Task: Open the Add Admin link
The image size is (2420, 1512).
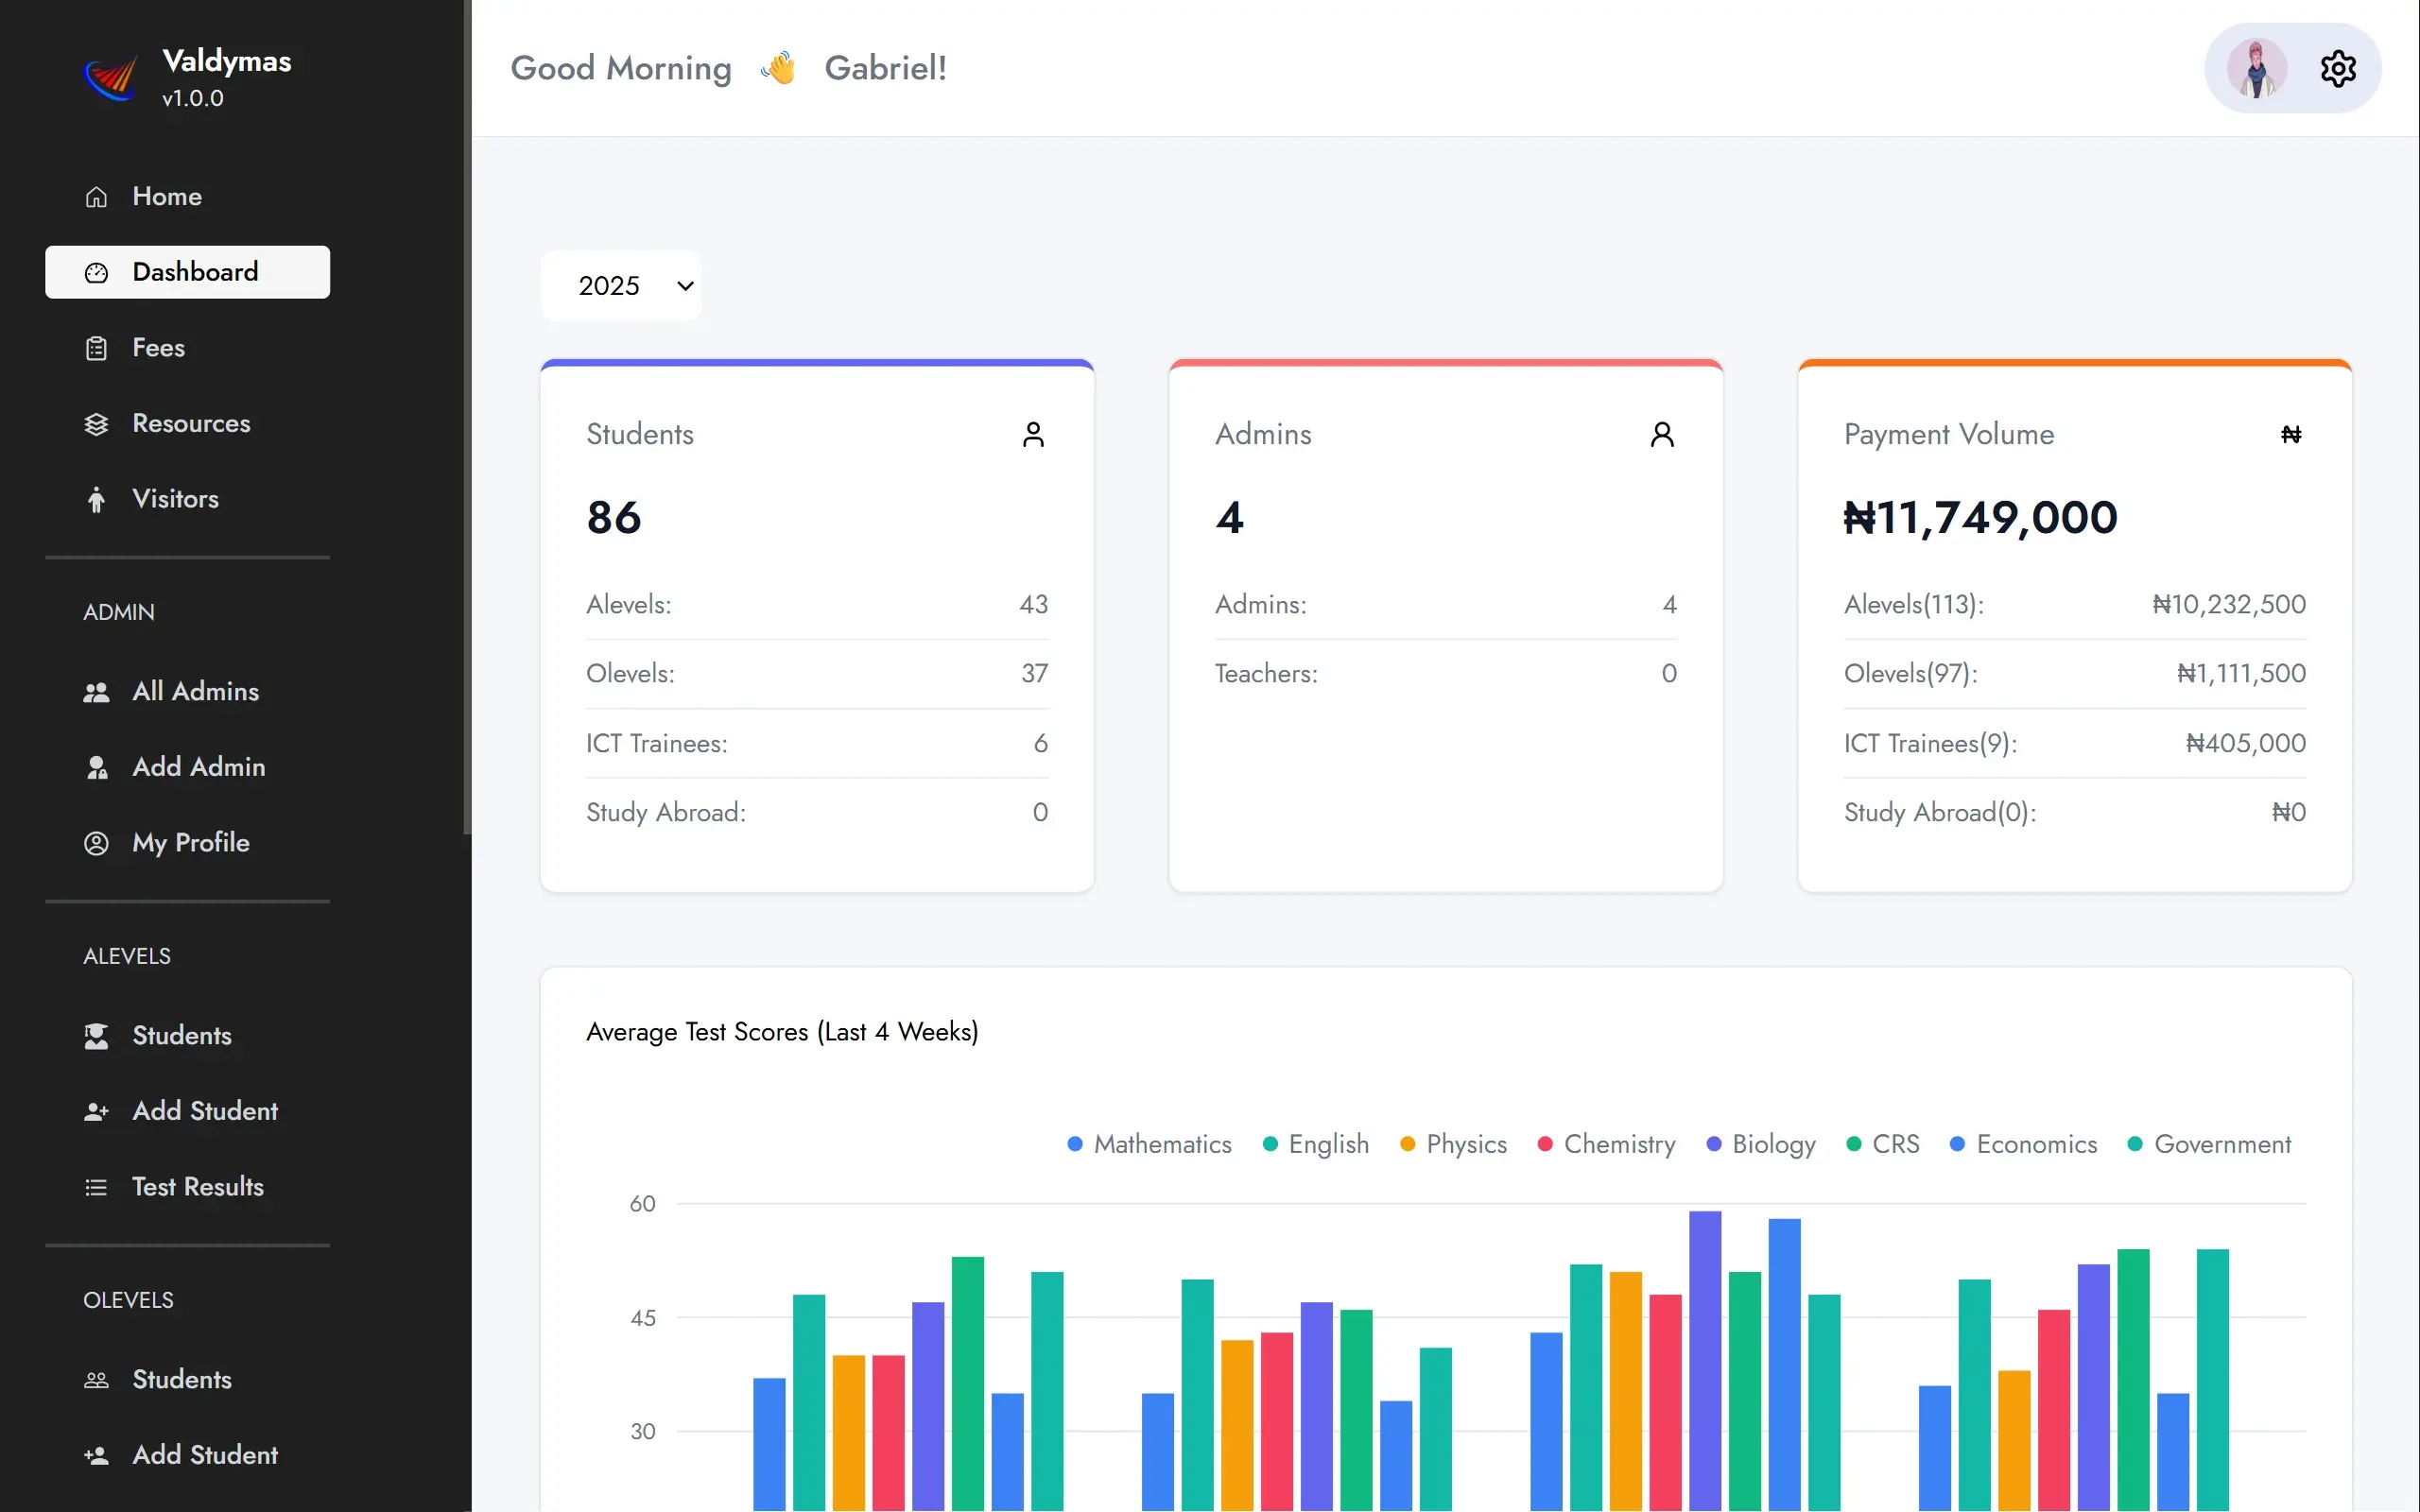Action: (187, 767)
